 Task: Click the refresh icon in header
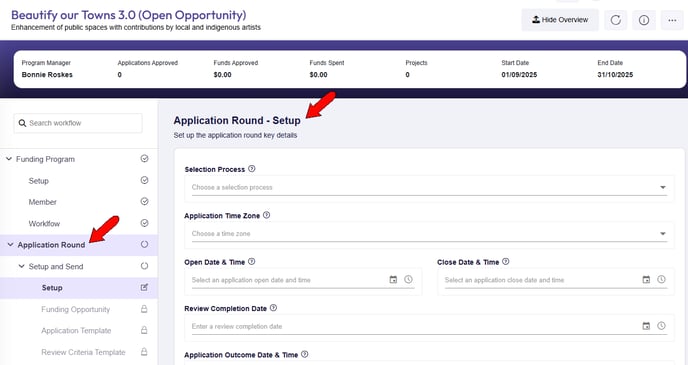click(x=616, y=20)
